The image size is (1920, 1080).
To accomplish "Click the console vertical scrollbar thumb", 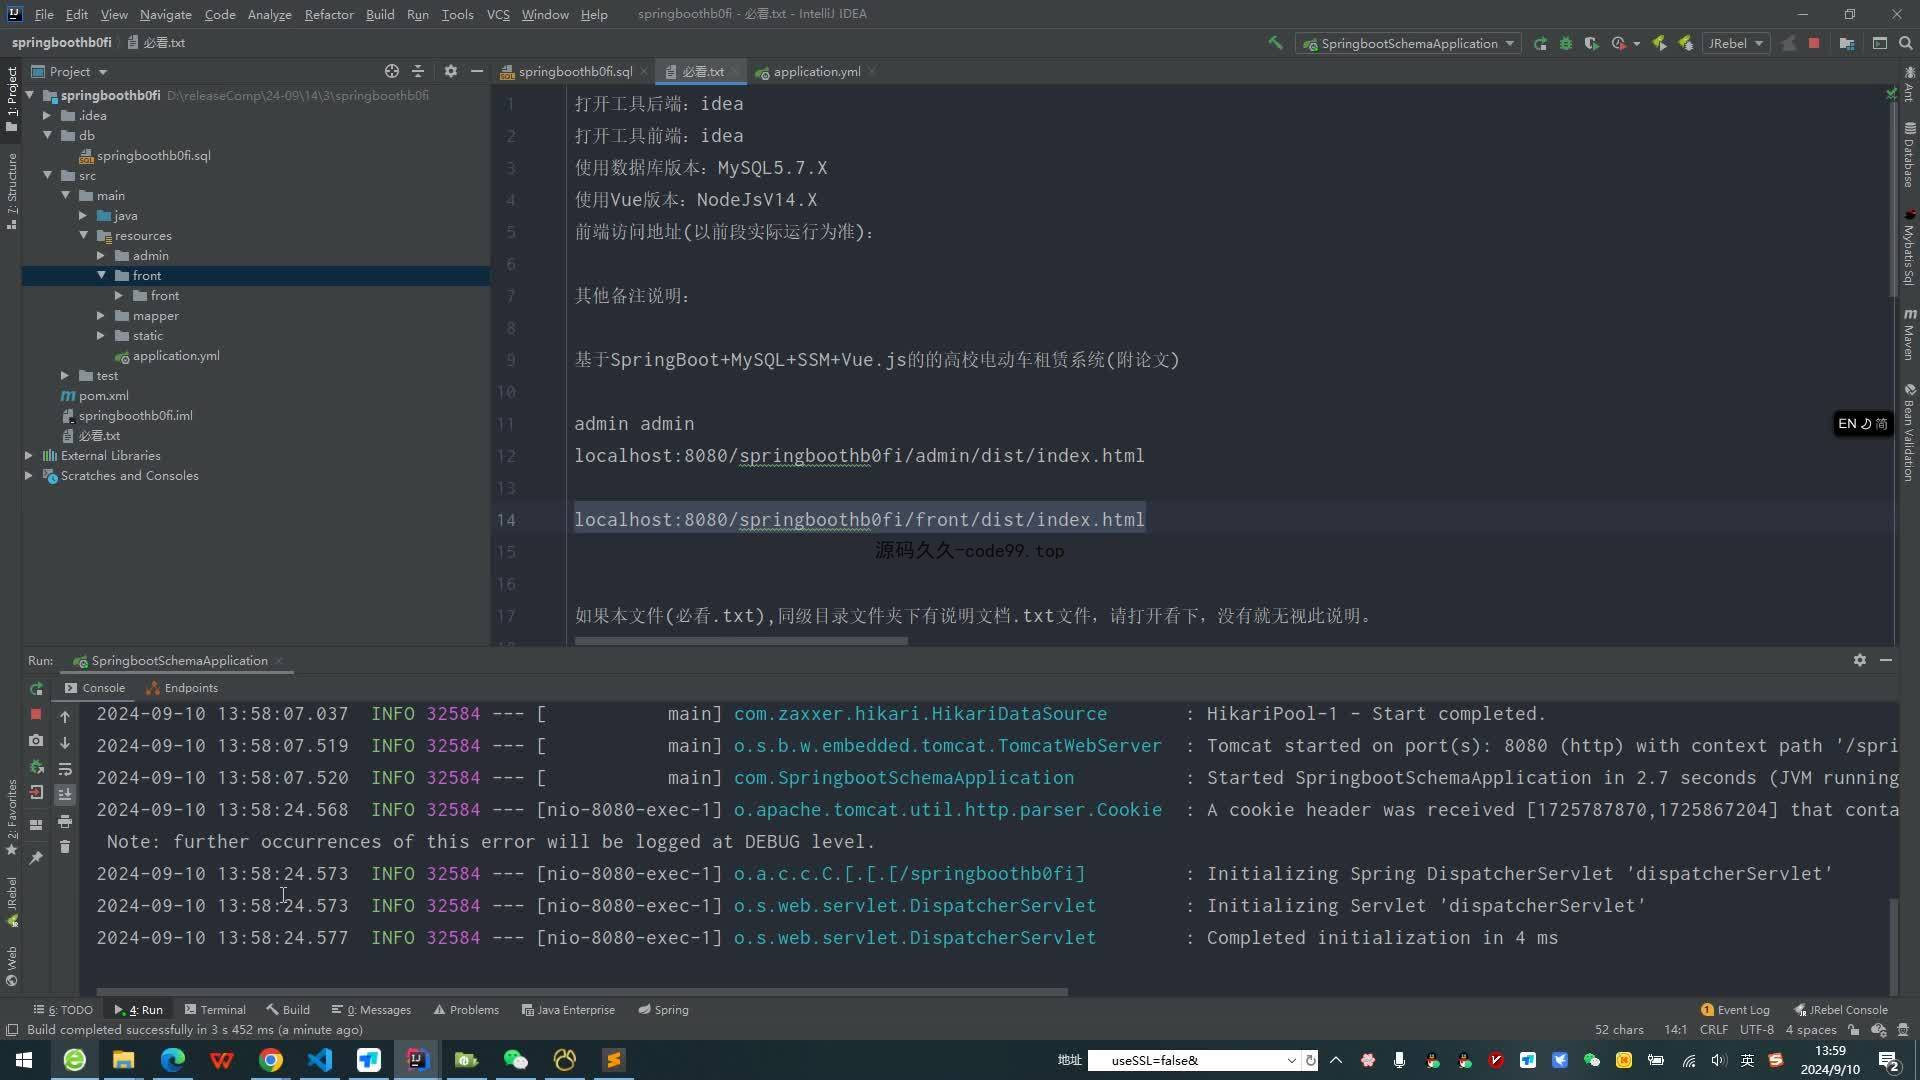I will [x=1891, y=945].
